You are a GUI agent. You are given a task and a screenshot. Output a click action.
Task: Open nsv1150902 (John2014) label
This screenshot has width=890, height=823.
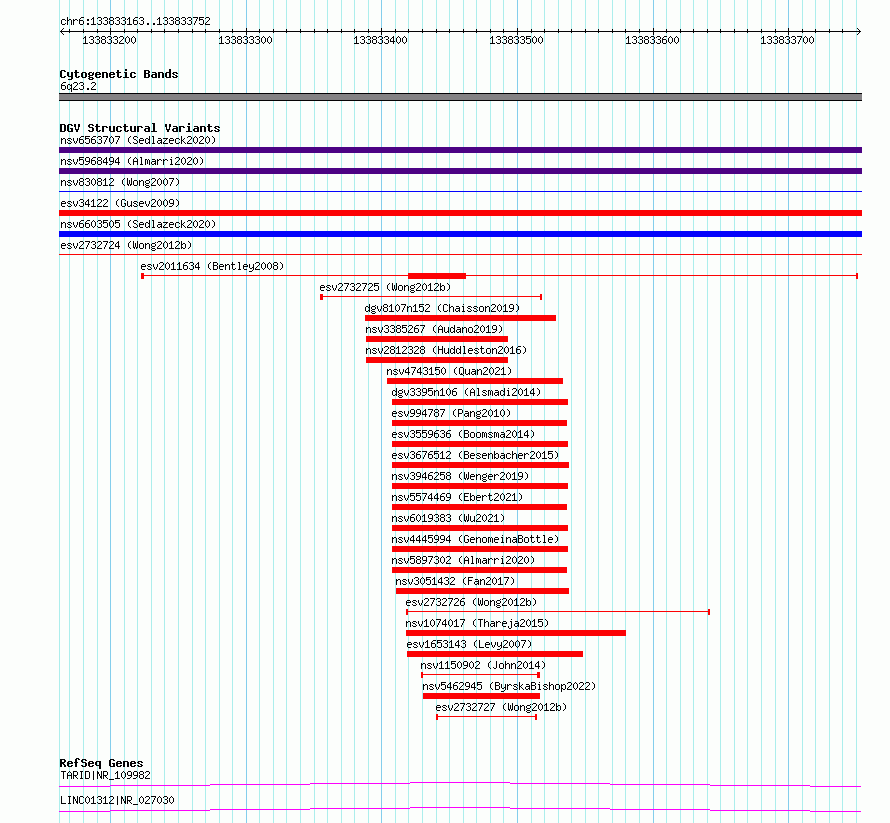click(x=483, y=665)
